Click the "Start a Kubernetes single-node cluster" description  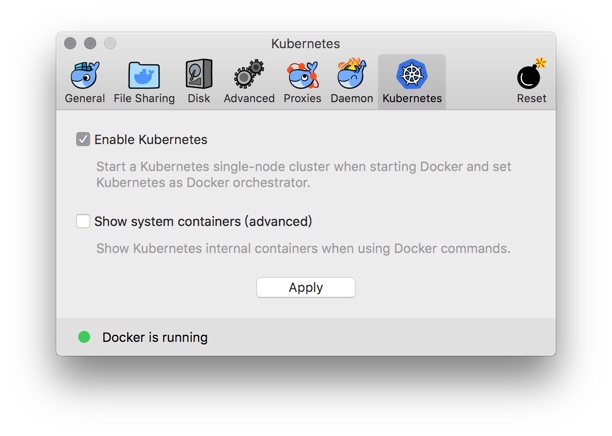point(304,174)
